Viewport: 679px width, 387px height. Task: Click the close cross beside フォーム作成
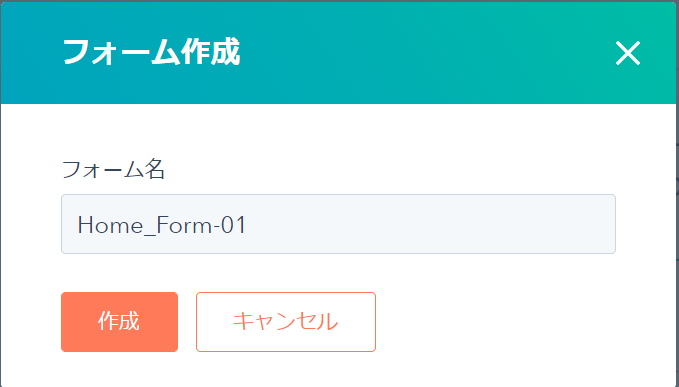628,53
